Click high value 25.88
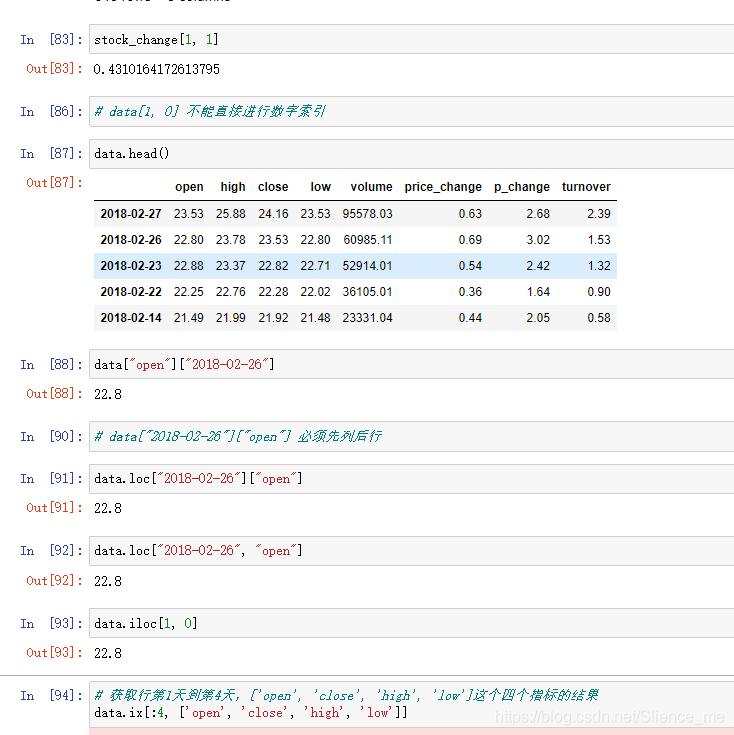734x735 pixels. 231,214
